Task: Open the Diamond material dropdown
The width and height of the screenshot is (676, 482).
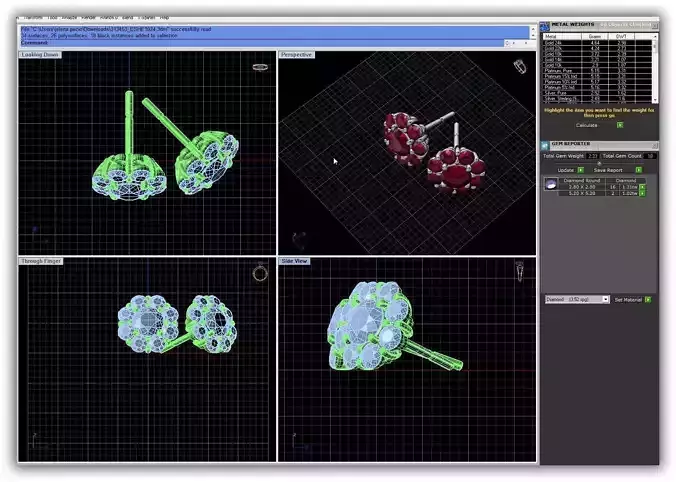Action: (577, 299)
